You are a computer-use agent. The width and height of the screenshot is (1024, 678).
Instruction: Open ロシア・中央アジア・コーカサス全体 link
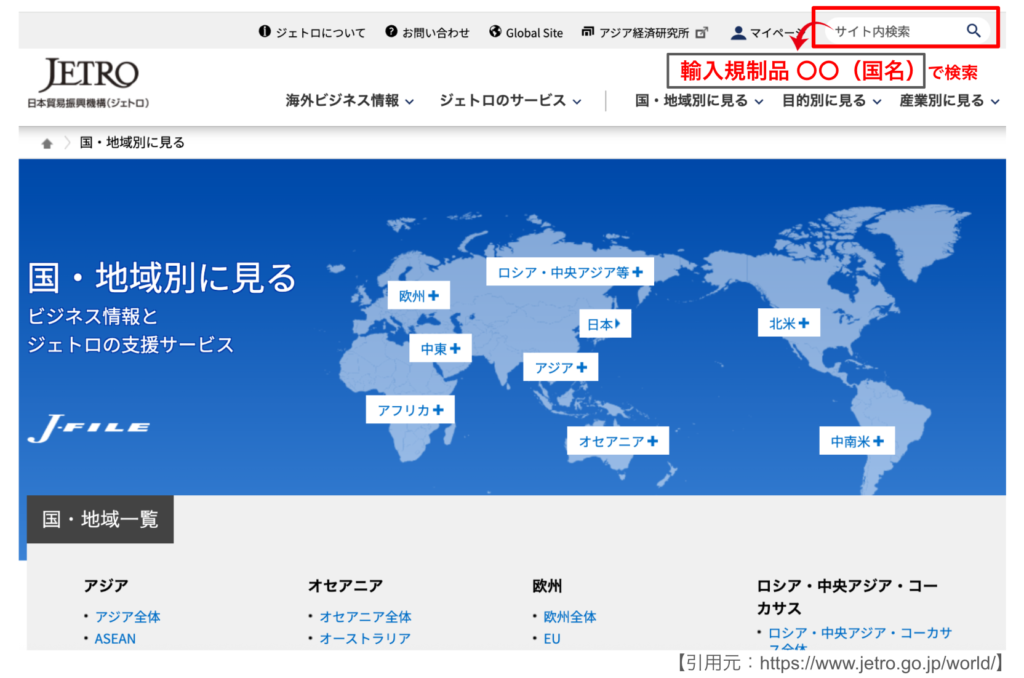click(859, 637)
